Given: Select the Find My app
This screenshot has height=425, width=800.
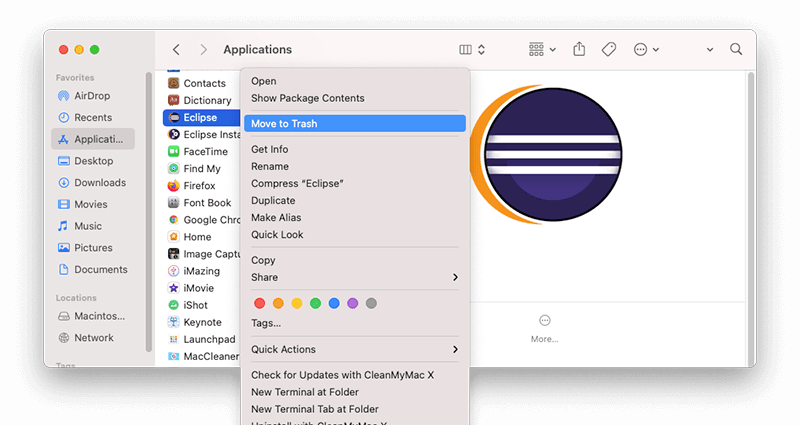Looking at the screenshot, I should click(x=202, y=168).
